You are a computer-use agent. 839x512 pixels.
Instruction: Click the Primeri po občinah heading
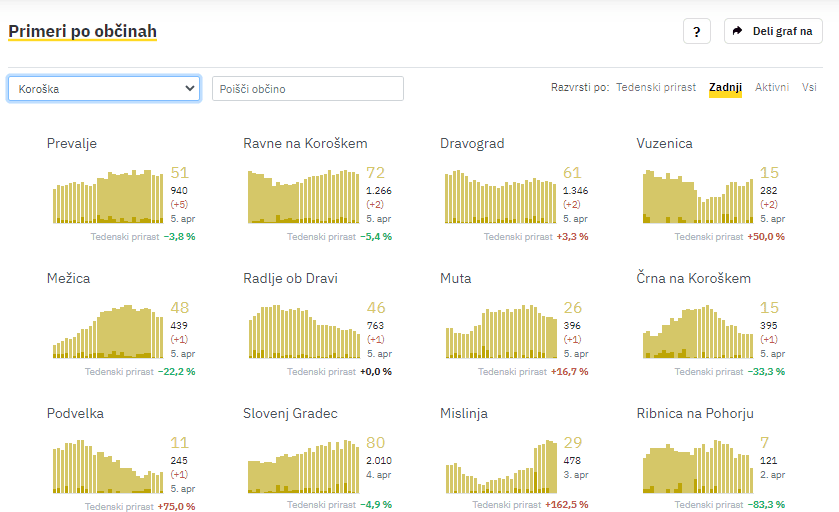click(x=83, y=32)
